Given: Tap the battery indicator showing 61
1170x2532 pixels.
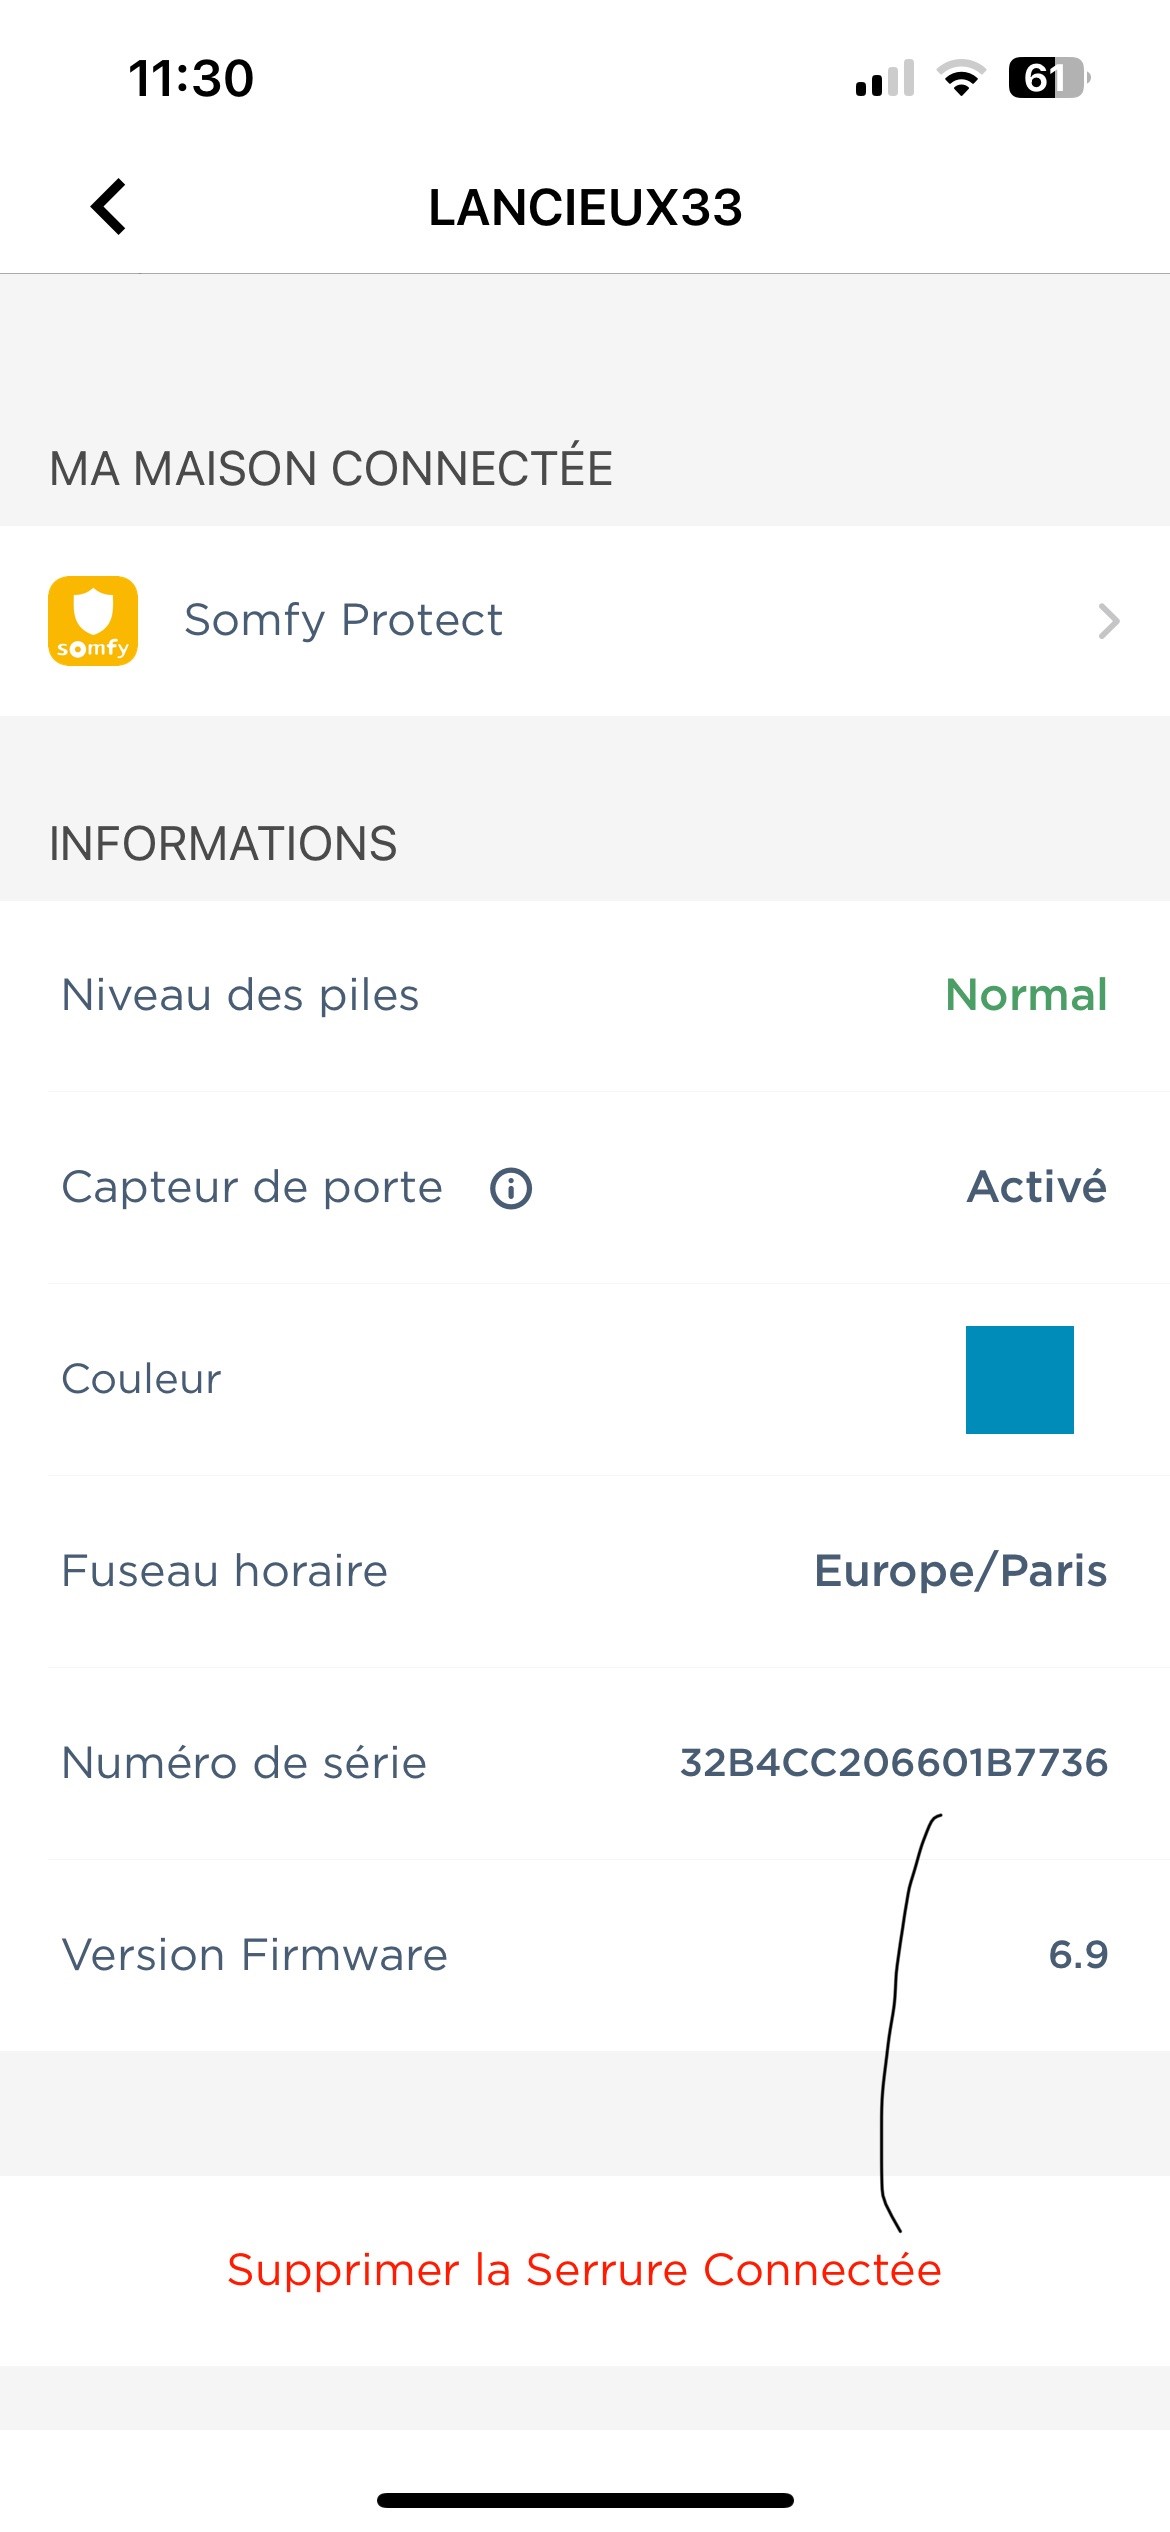Looking at the screenshot, I should [1047, 78].
